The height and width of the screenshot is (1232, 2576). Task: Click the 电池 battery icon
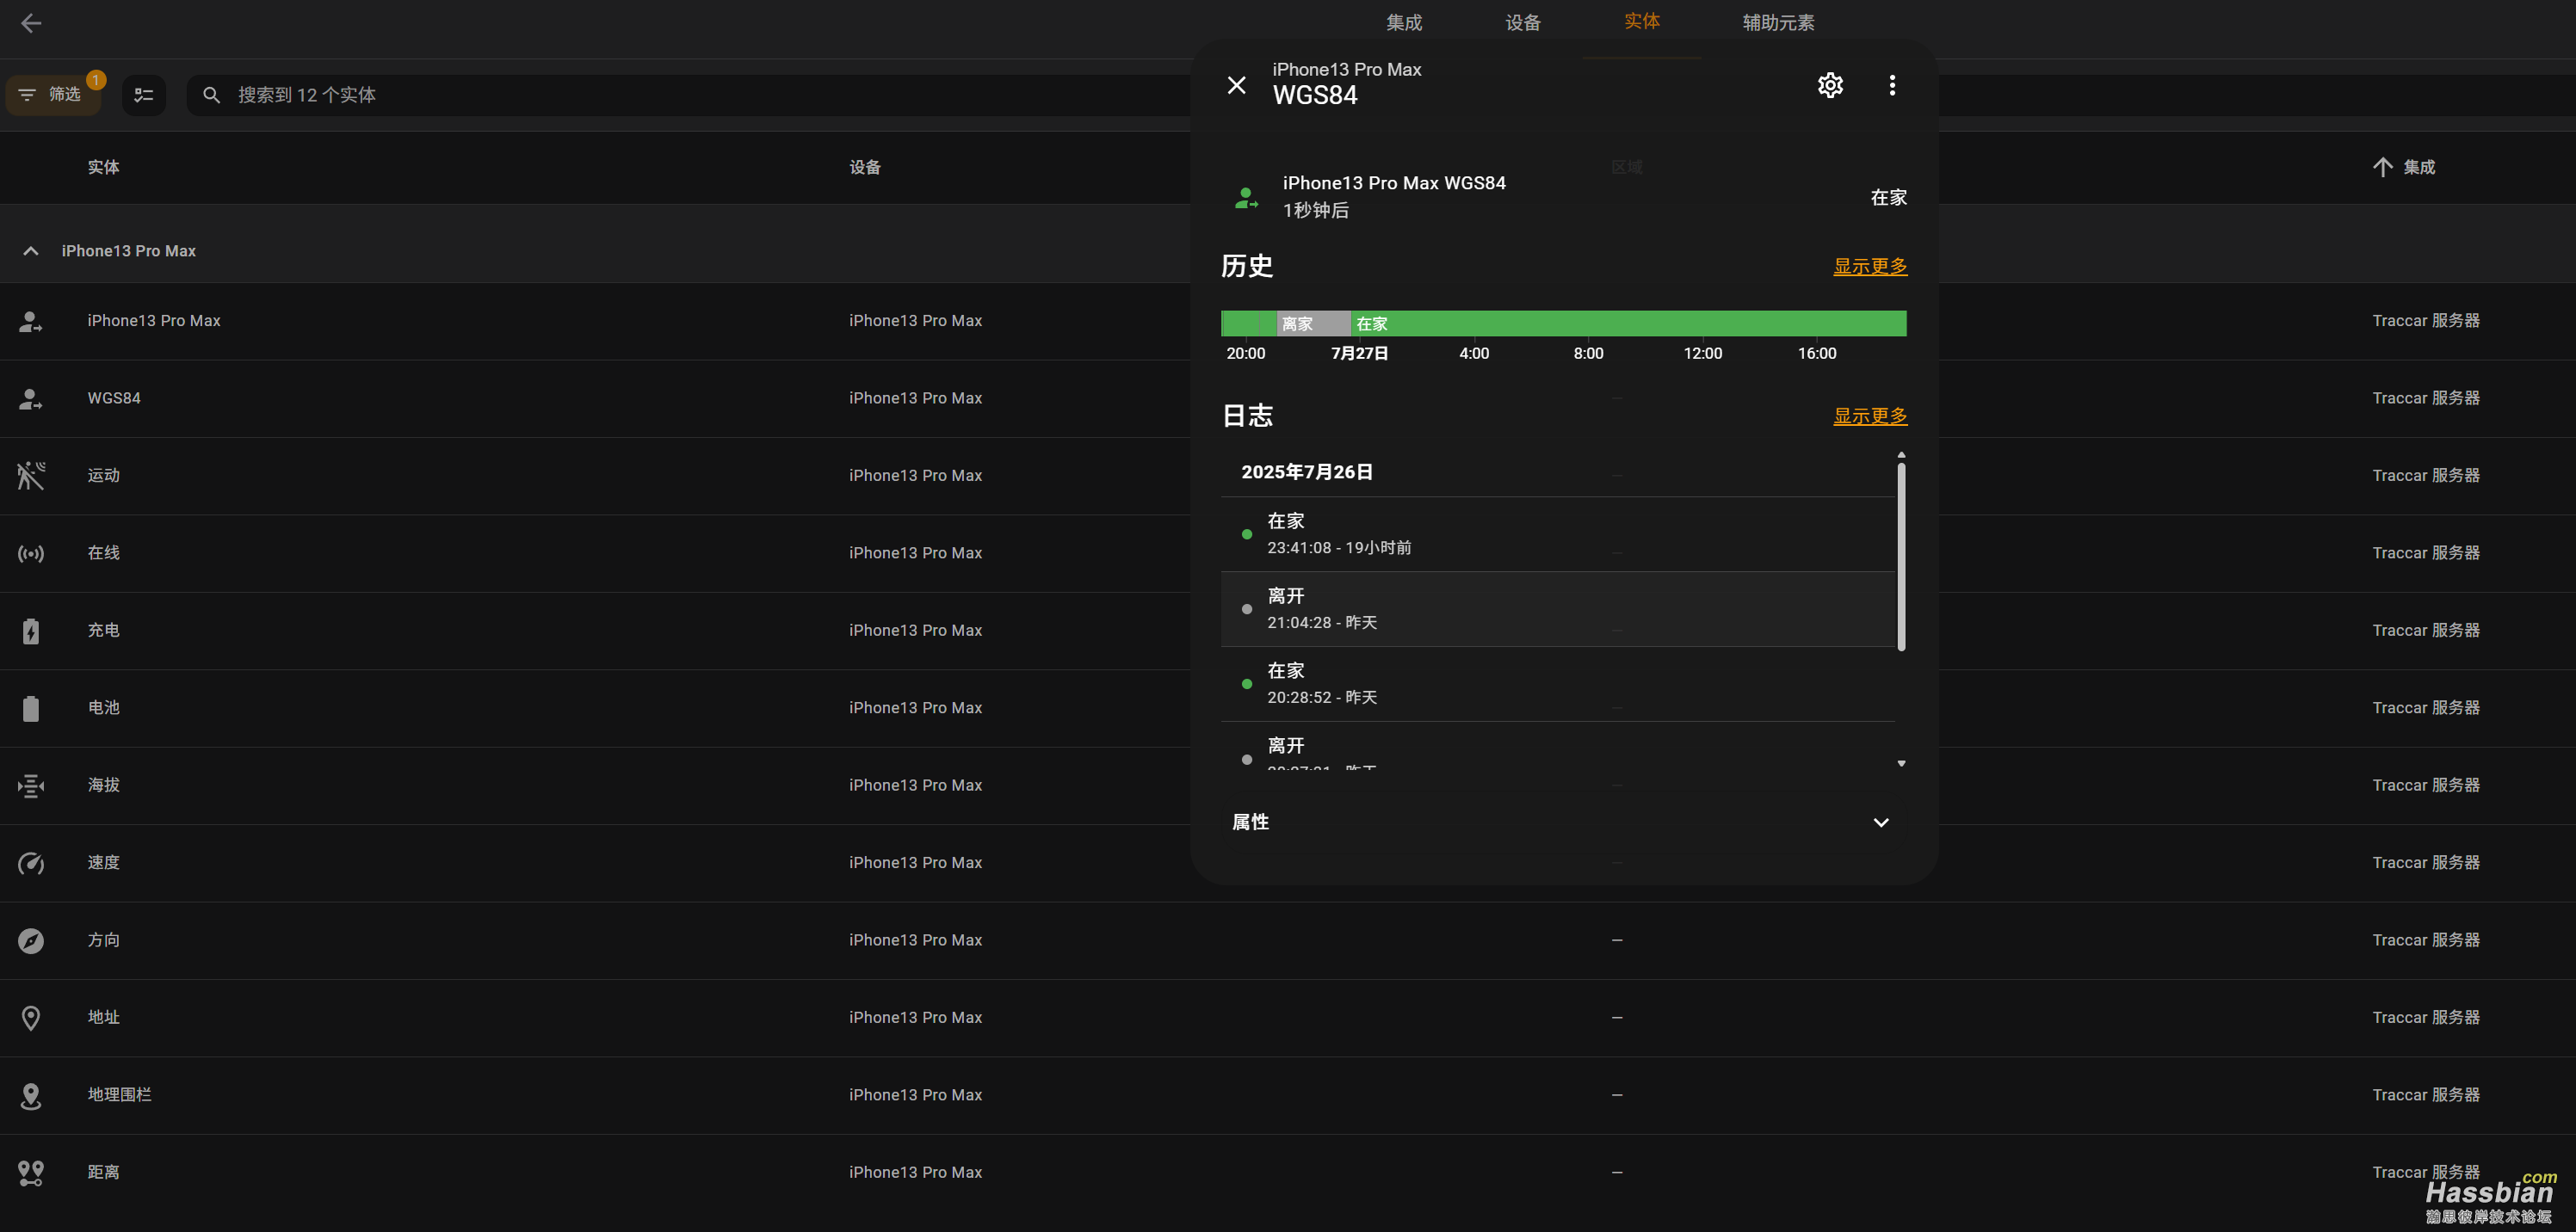(x=31, y=708)
